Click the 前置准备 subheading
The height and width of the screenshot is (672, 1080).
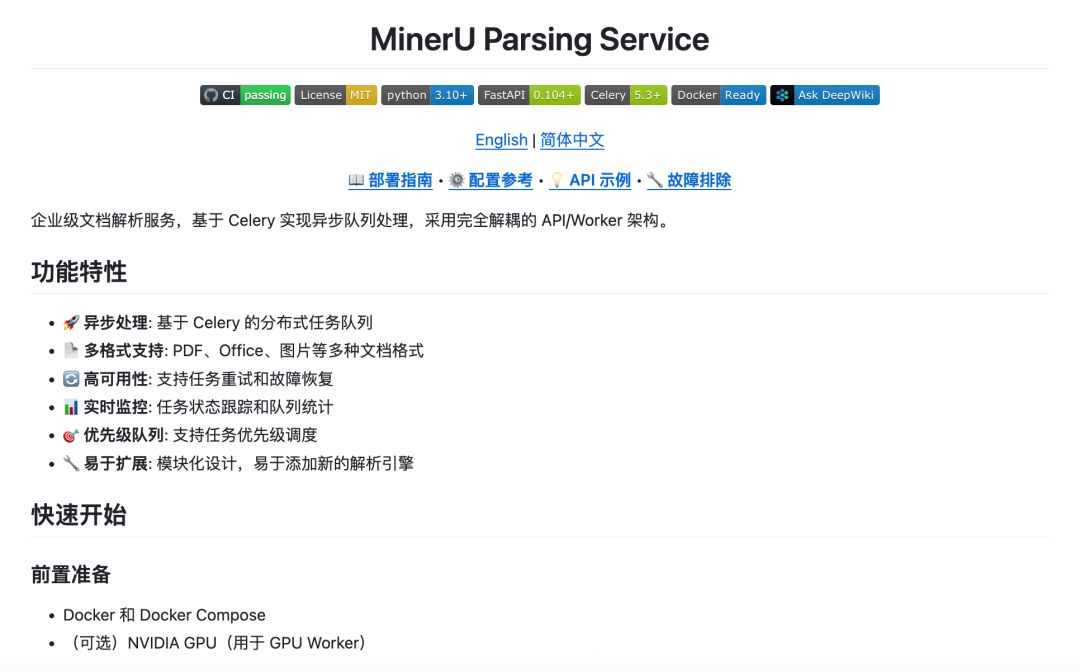click(71, 574)
